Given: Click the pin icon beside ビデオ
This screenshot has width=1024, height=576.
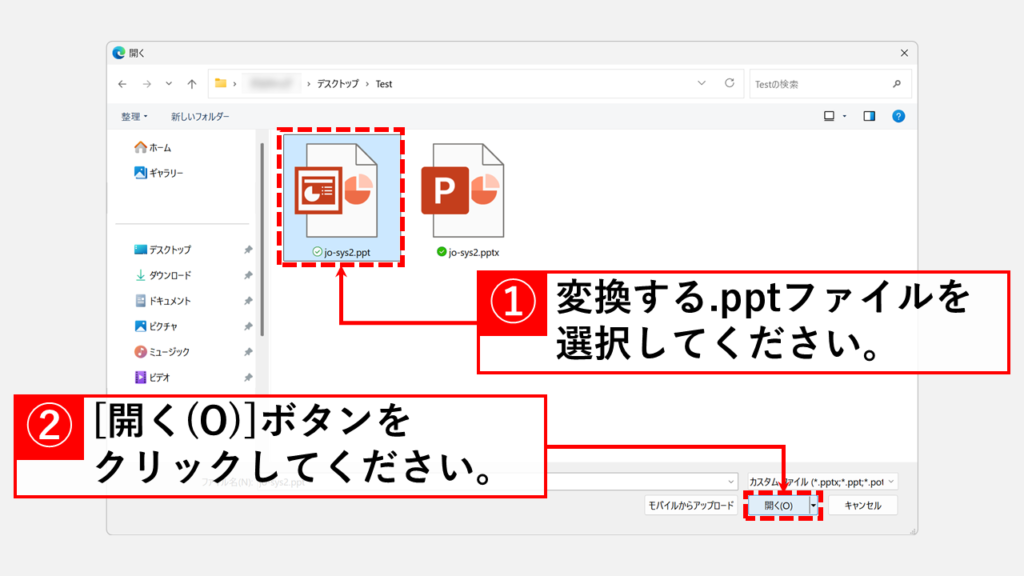Looking at the screenshot, I should [248, 377].
